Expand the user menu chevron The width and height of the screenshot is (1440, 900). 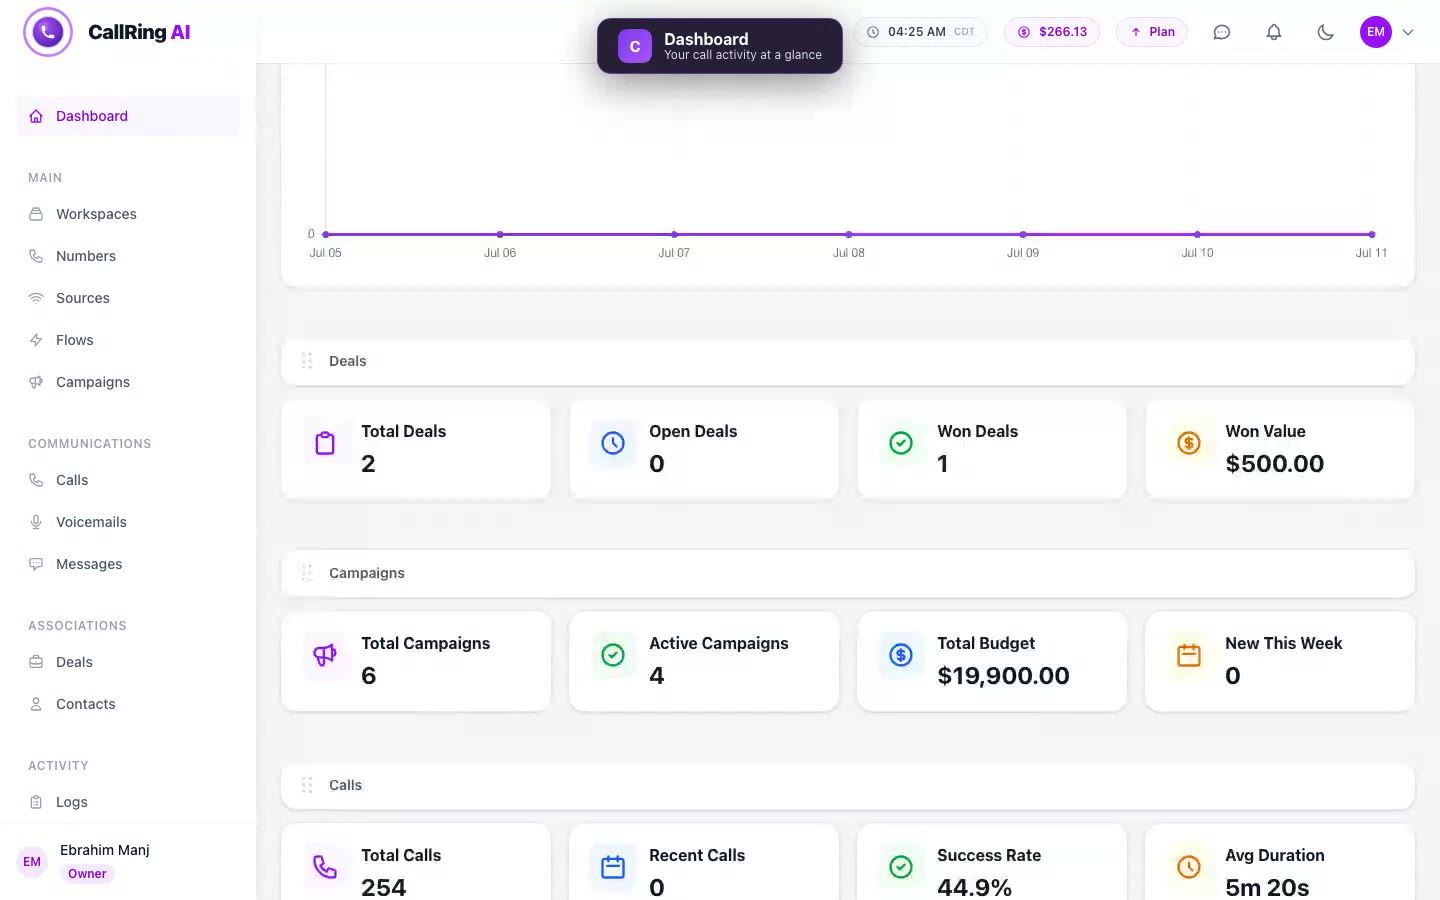[1408, 32]
